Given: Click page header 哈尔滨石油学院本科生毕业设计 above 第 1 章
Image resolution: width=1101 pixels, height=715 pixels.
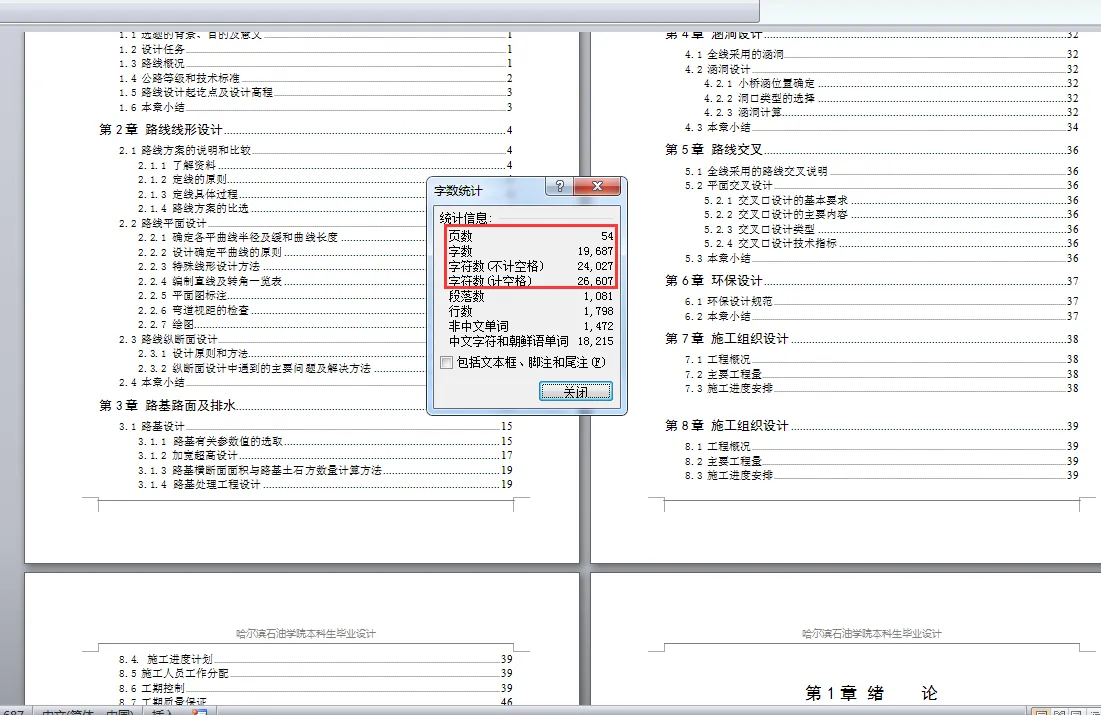Looking at the screenshot, I should pos(871,634).
